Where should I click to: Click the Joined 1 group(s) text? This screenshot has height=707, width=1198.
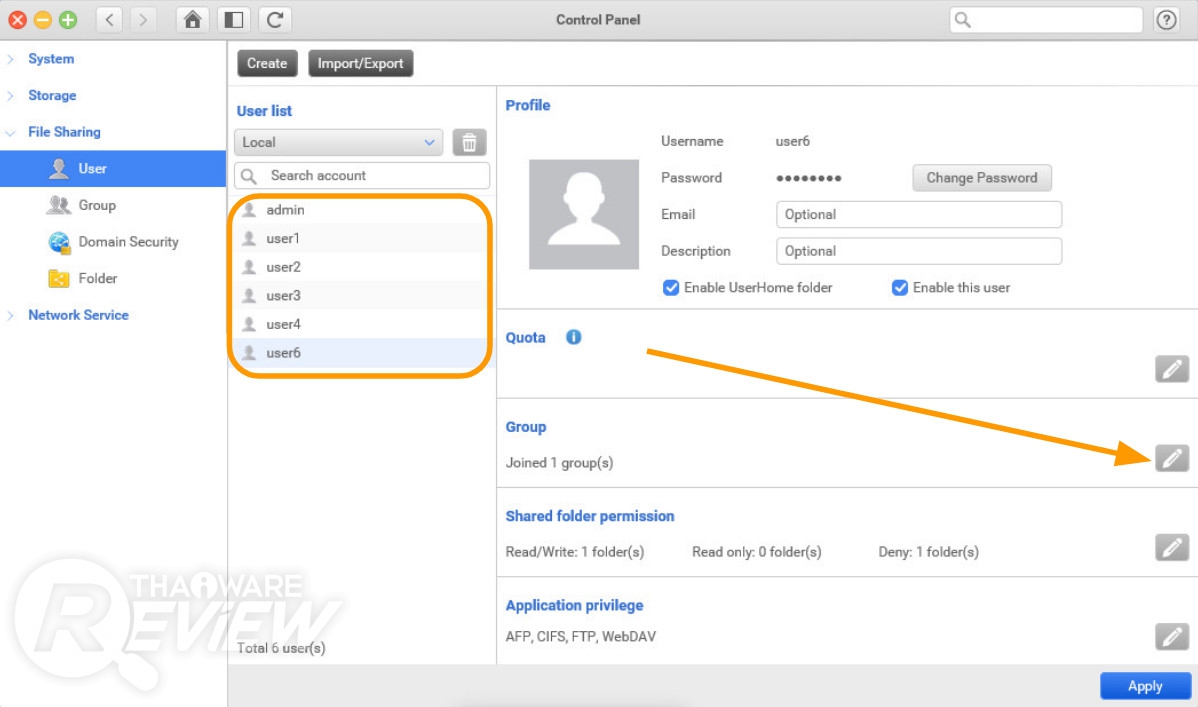pos(559,463)
